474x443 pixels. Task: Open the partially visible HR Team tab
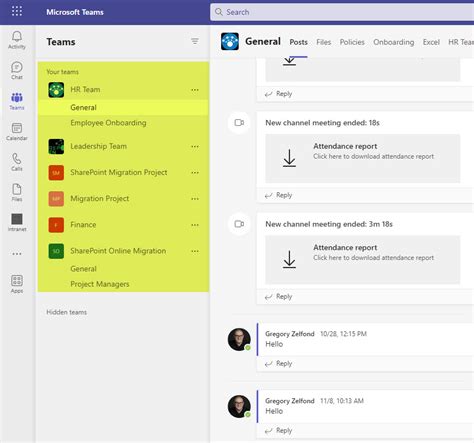pyautogui.click(x=461, y=42)
